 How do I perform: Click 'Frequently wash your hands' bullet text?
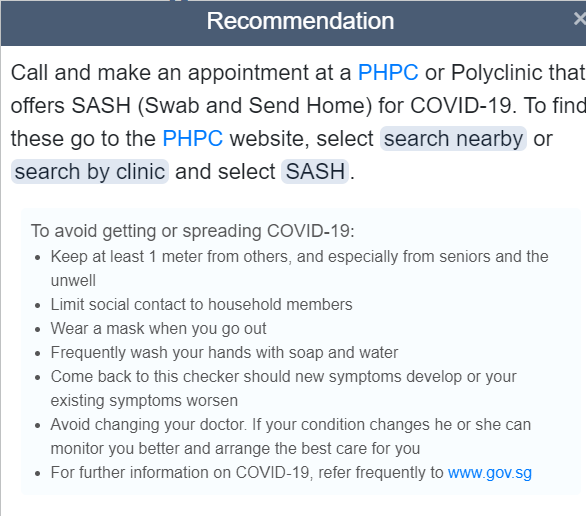pos(224,353)
